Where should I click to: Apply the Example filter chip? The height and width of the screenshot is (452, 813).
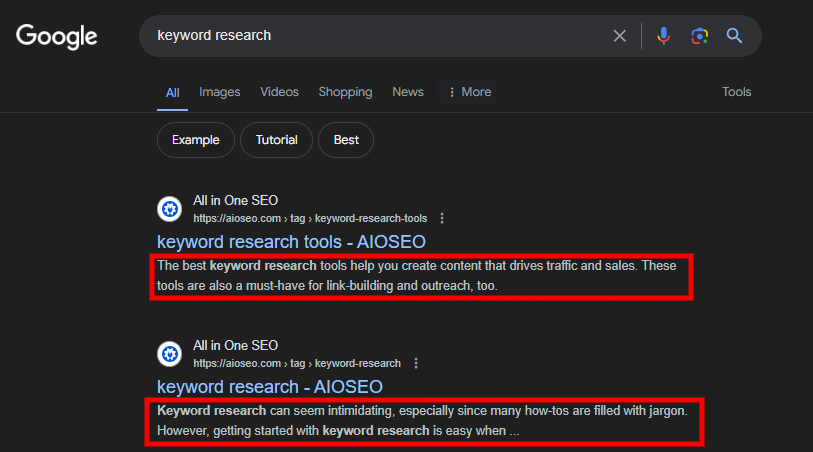click(x=196, y=140)
